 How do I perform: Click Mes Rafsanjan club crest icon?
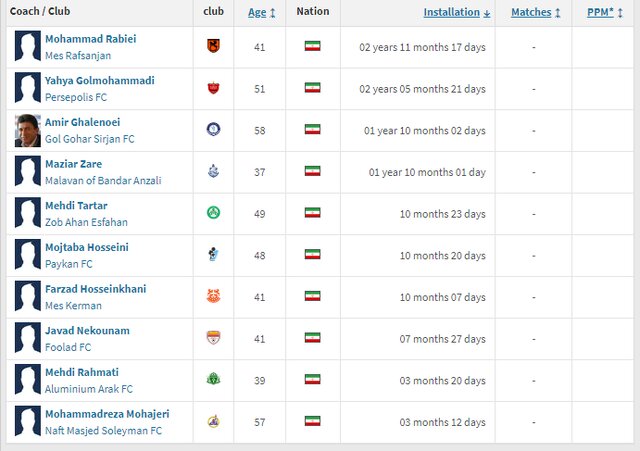[212, 46]
